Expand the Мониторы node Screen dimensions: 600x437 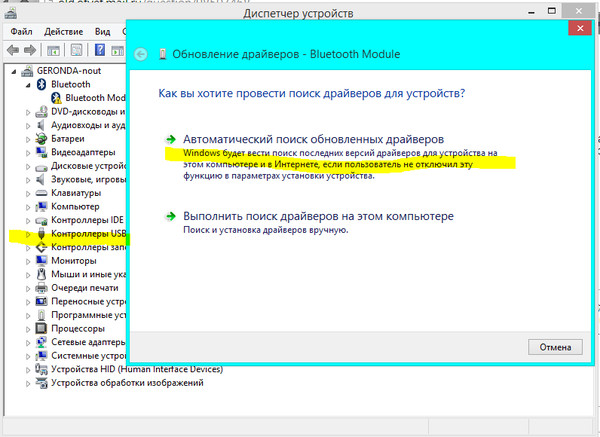28,262
